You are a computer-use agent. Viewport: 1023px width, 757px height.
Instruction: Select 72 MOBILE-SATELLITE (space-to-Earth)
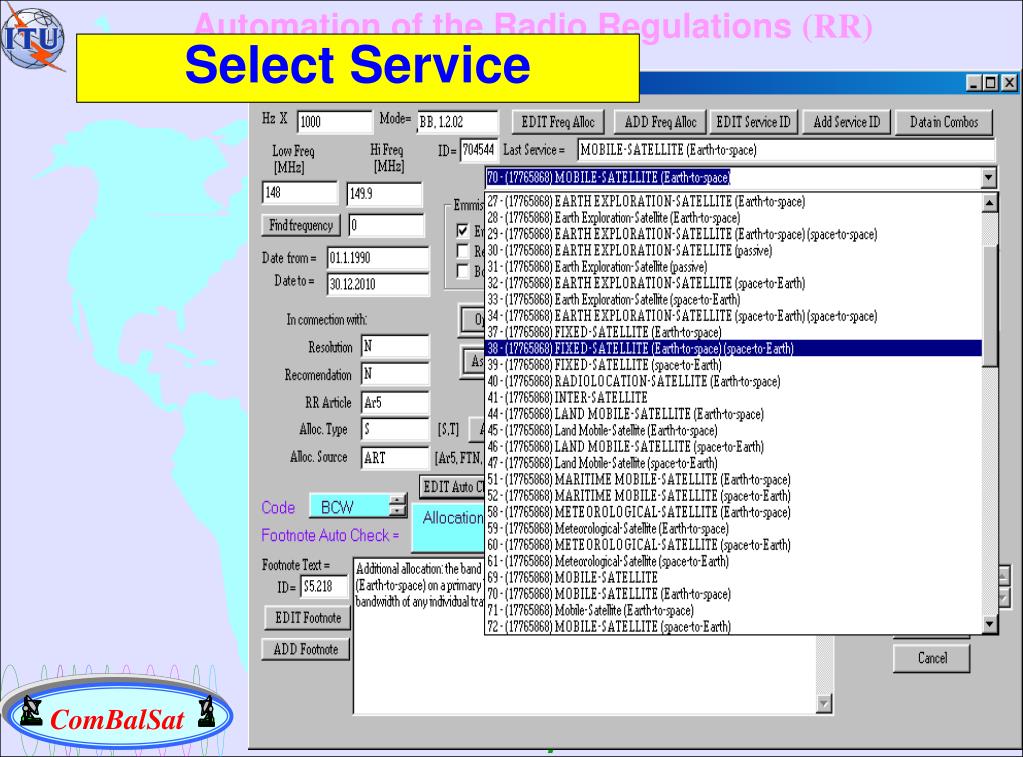(734, 626)
